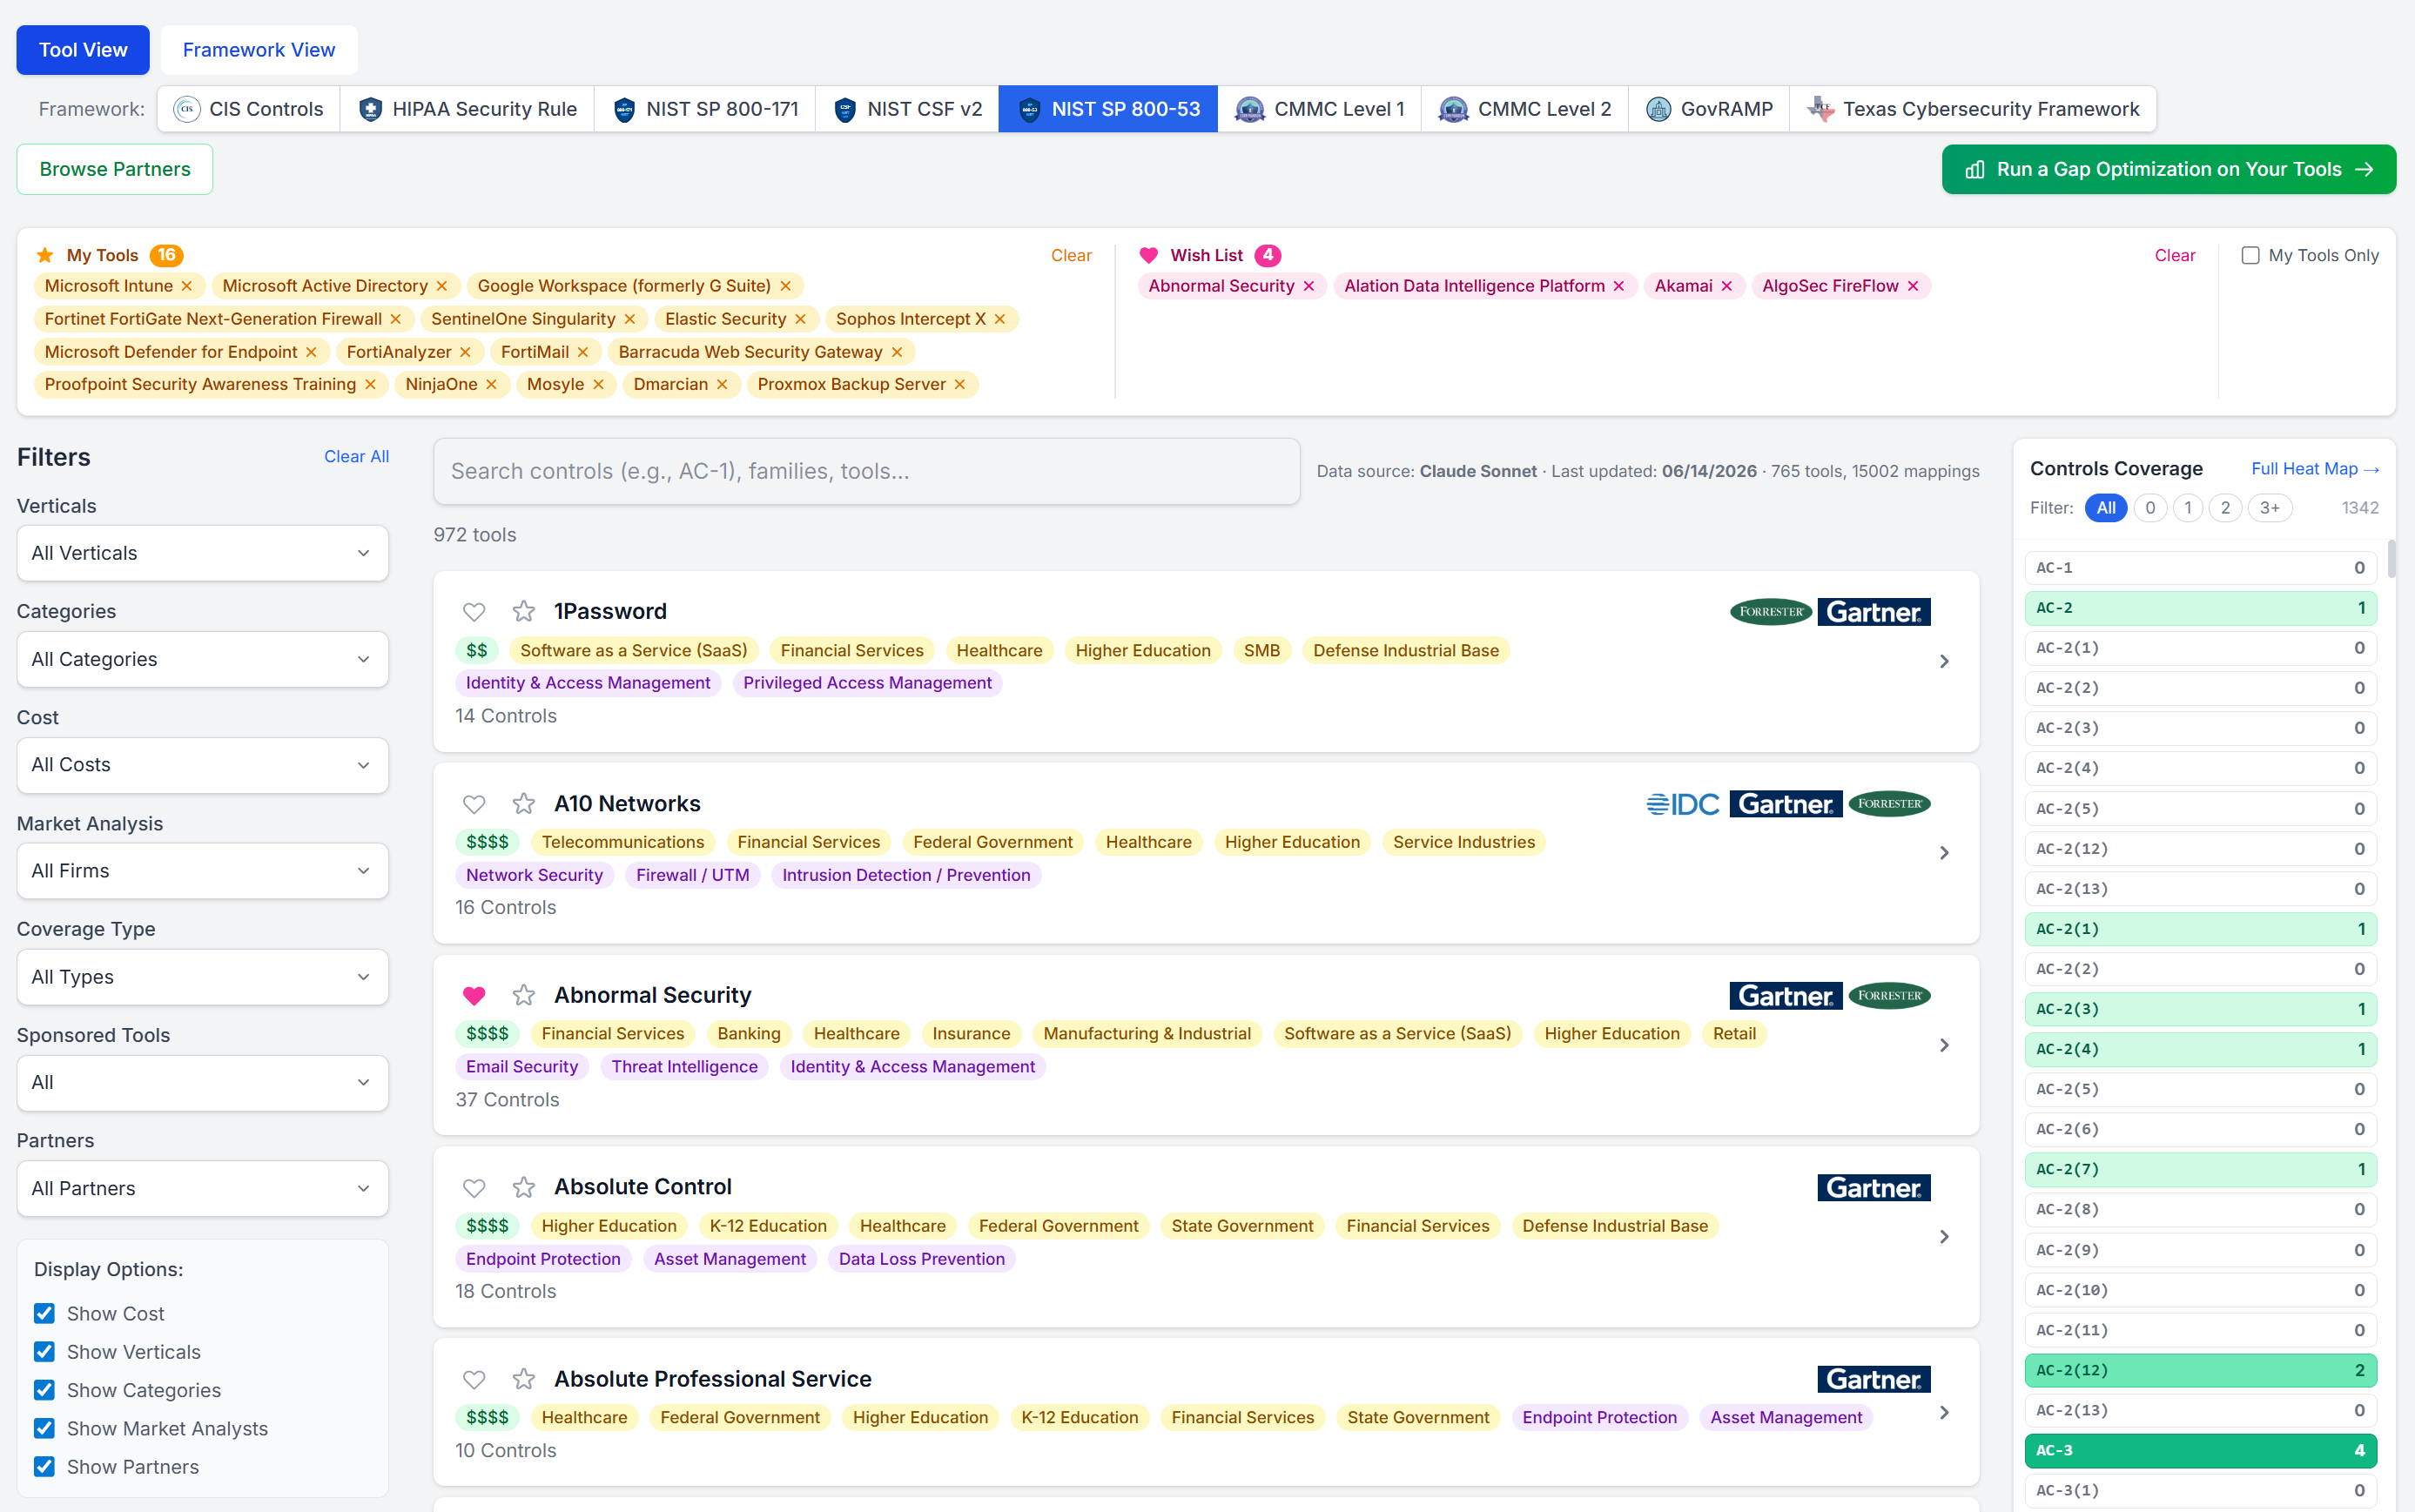This screenshot has width=2415, height=1512.
Task: Click the Search controls input field
Action: click(866, 471)
